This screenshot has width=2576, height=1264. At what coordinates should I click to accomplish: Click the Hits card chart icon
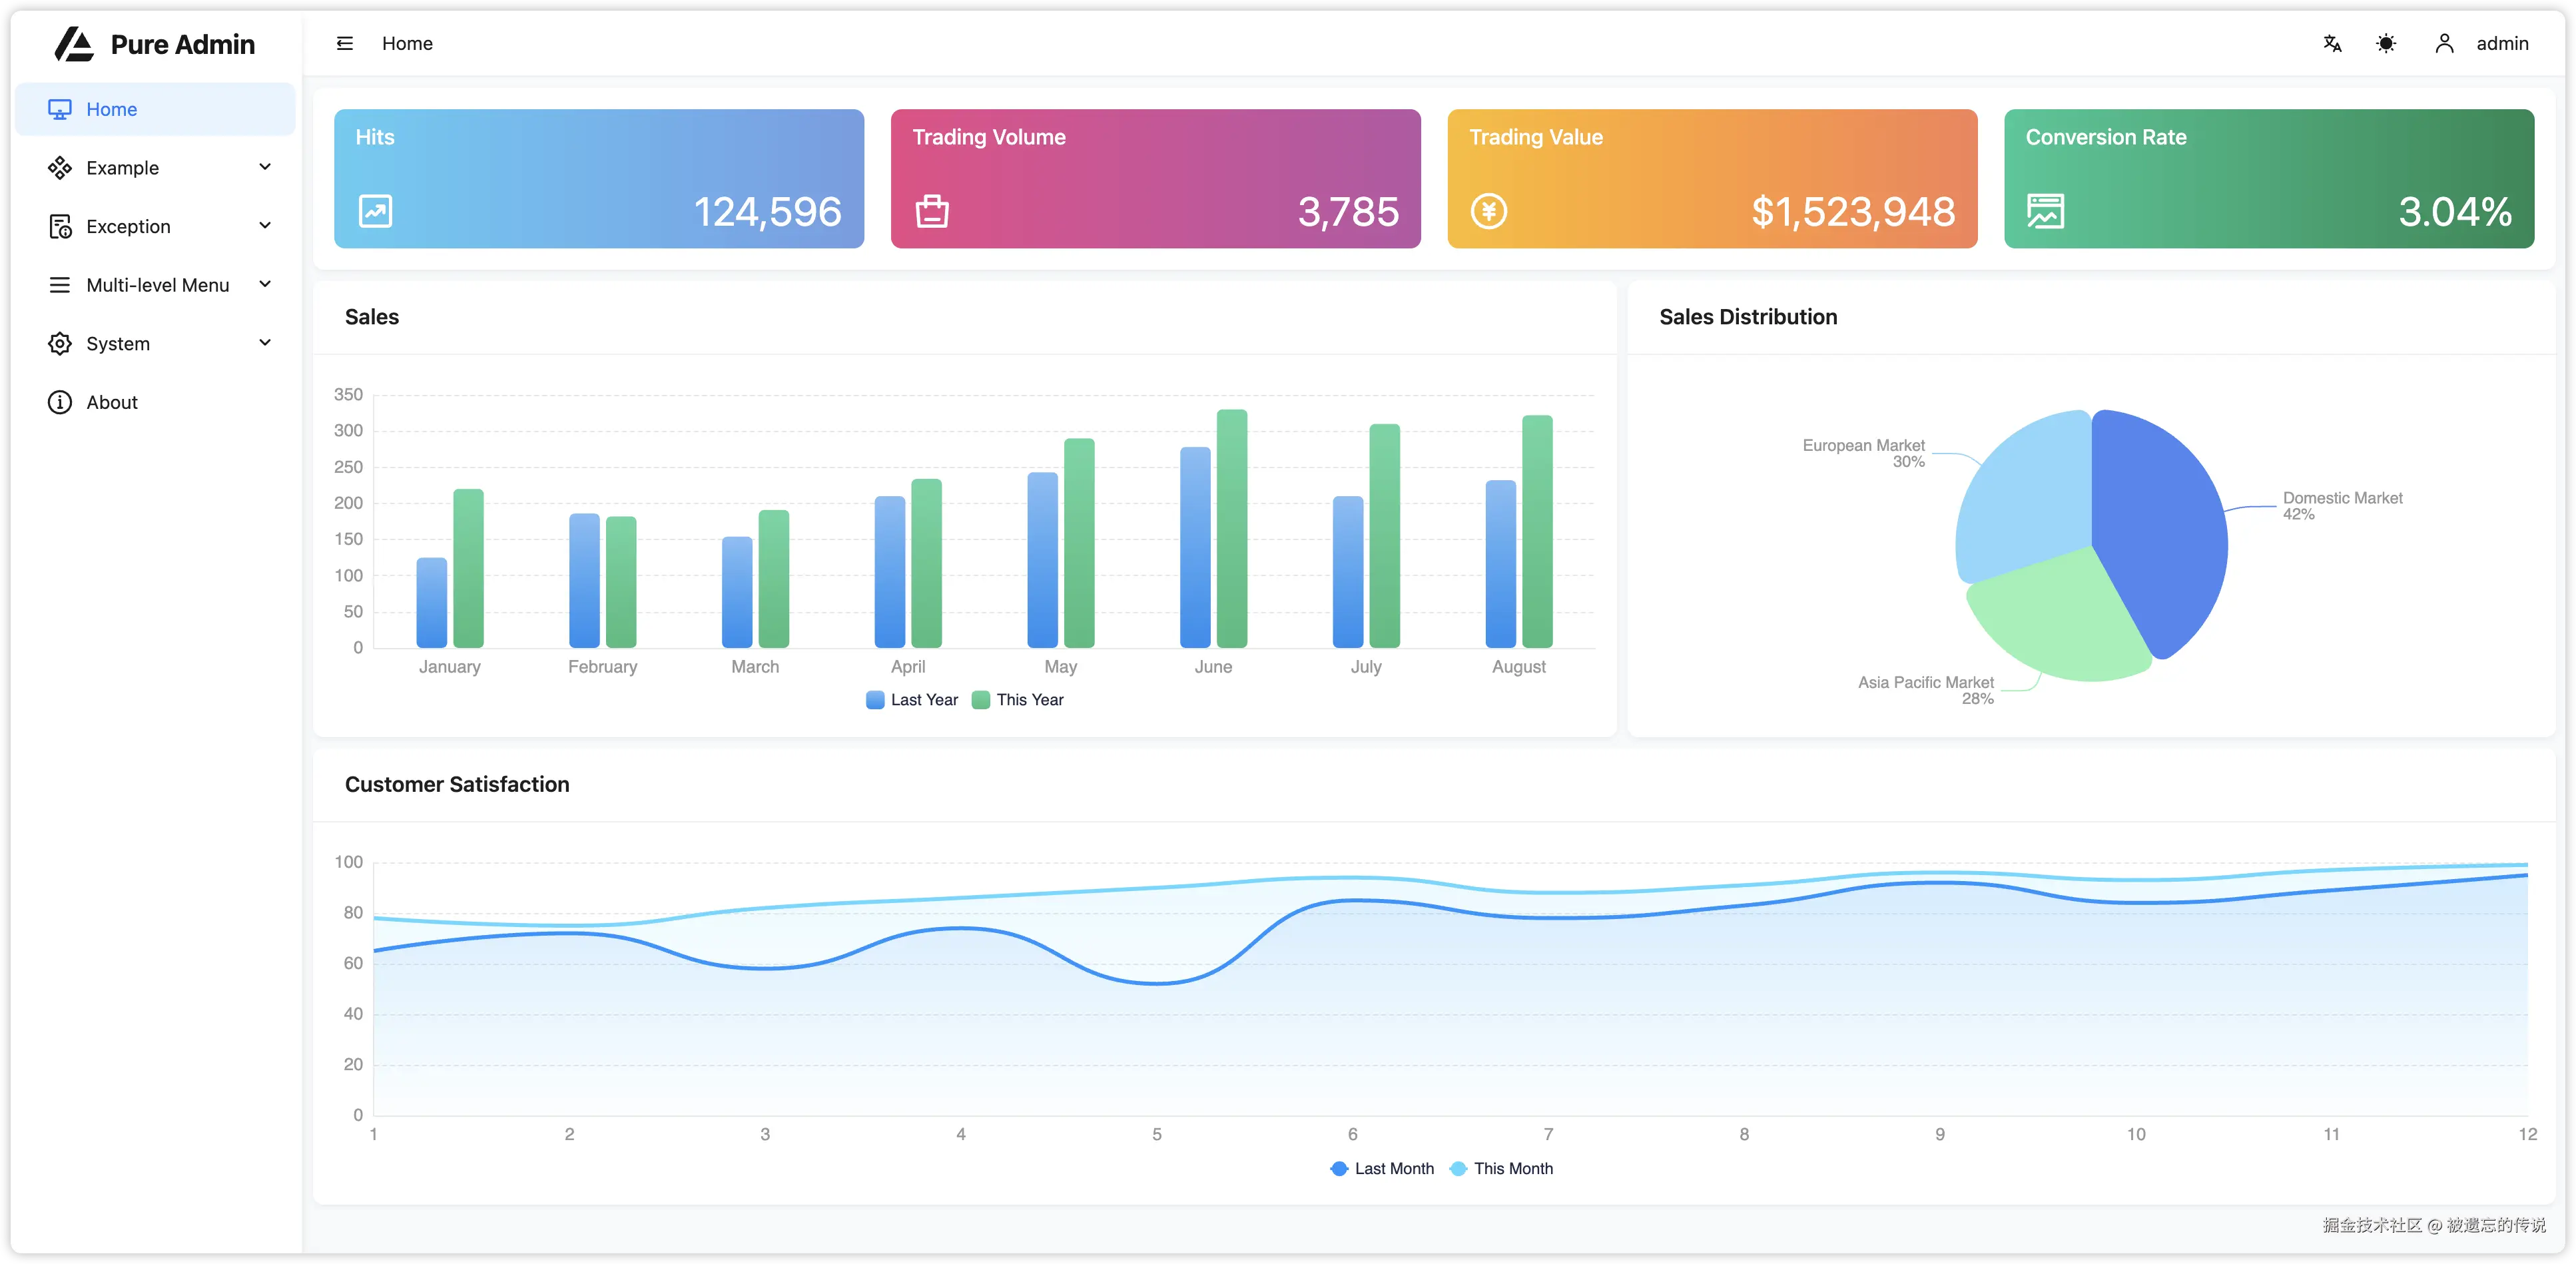[x=375, y=211]
